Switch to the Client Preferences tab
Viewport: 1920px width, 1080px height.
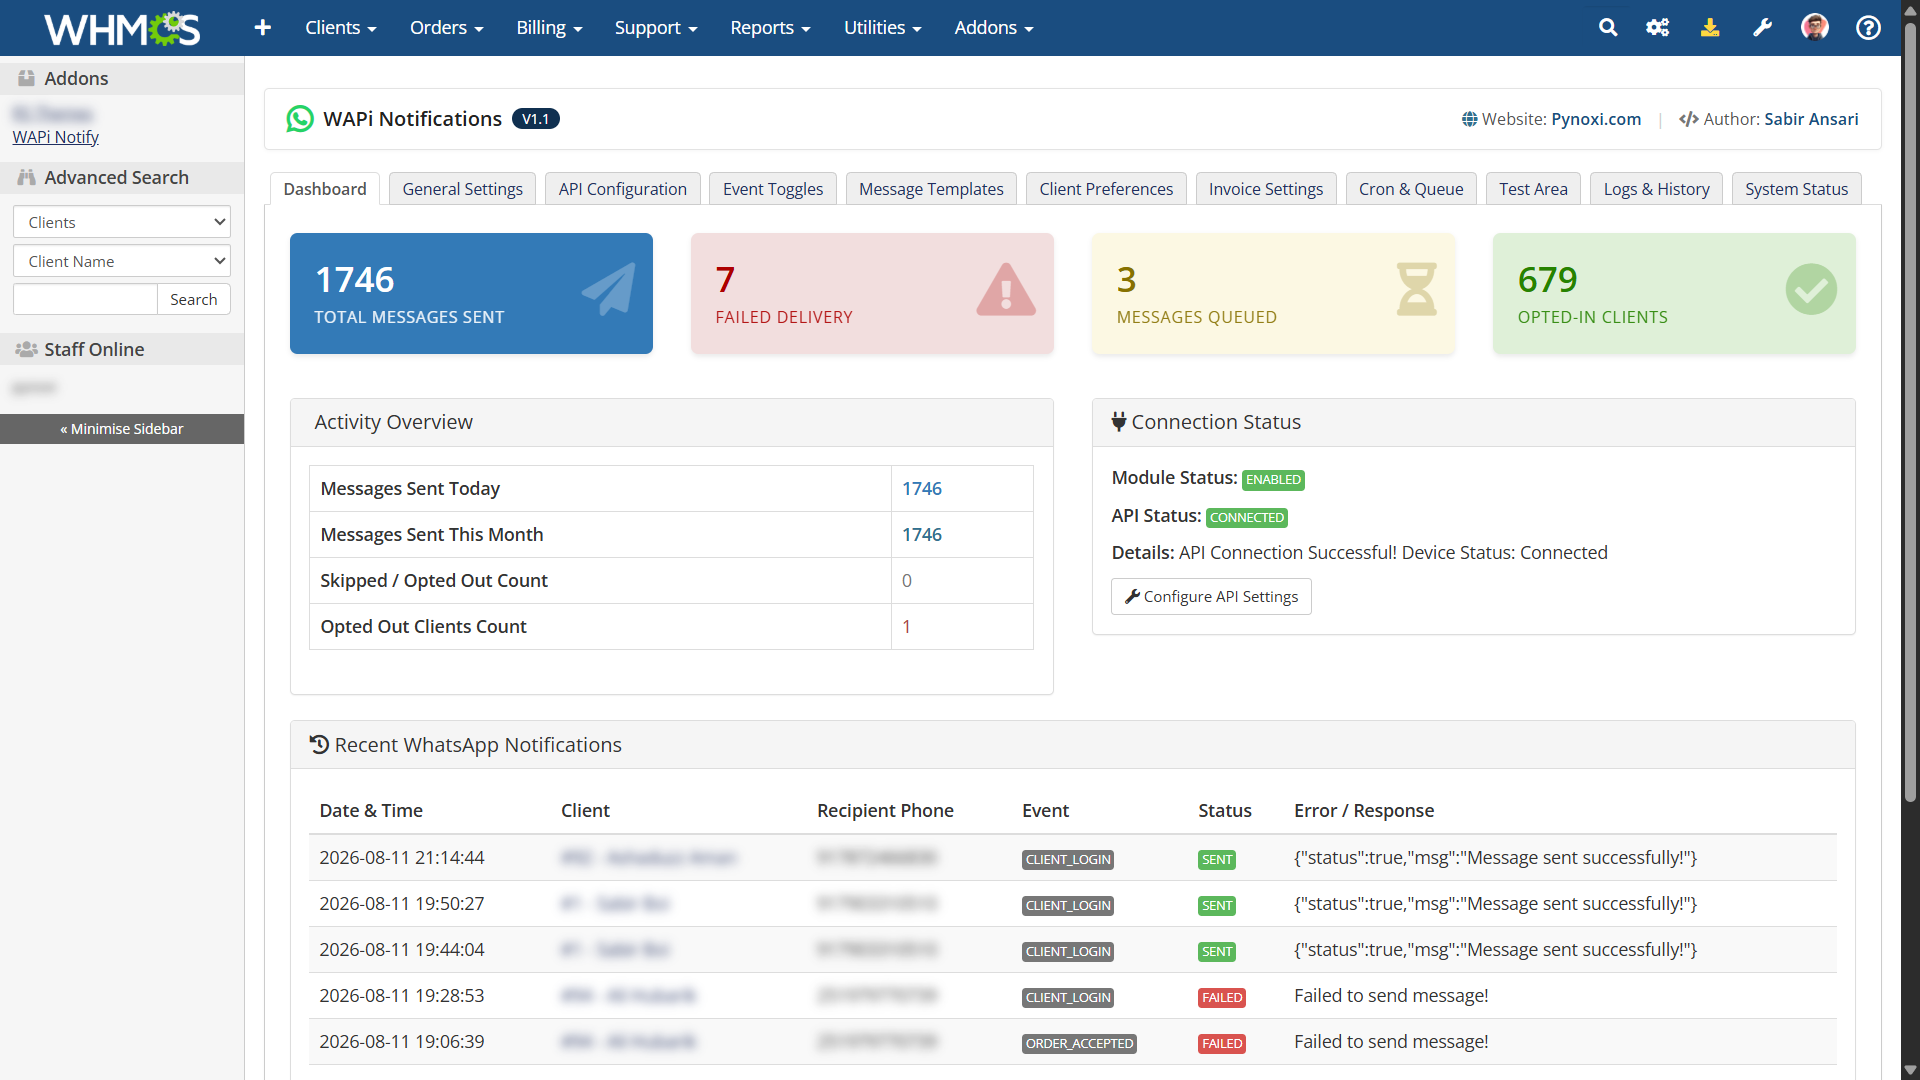coord(1106,189)
